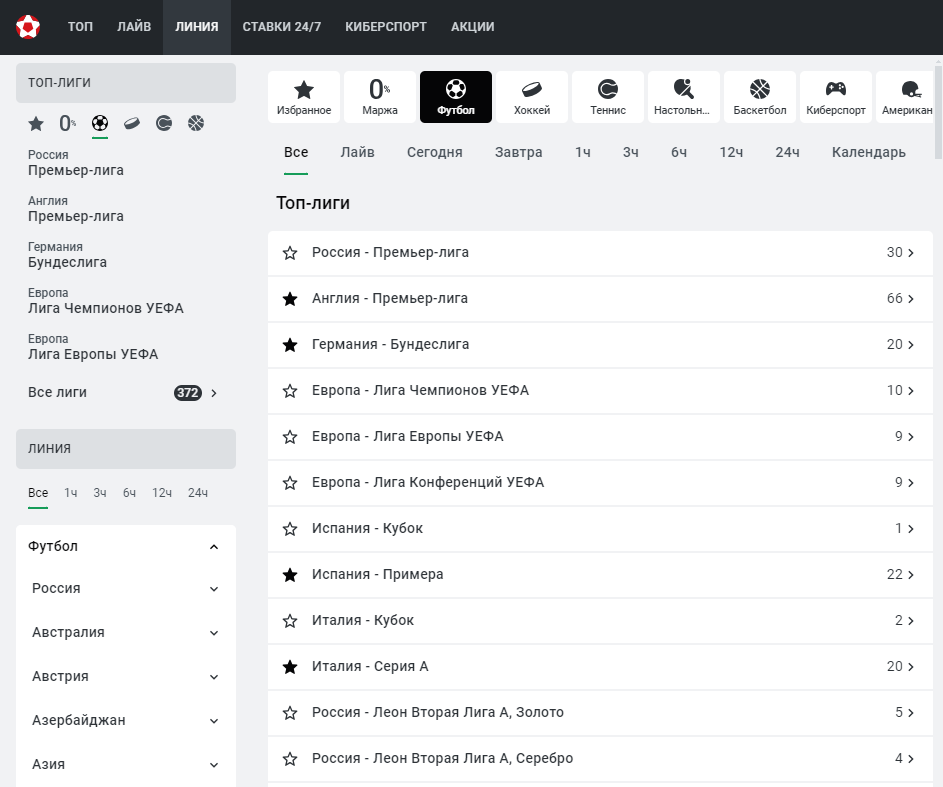Open the Настольный теннис sport tile
Viewport: 943px width, 787px height.
[x=684, y=97]
